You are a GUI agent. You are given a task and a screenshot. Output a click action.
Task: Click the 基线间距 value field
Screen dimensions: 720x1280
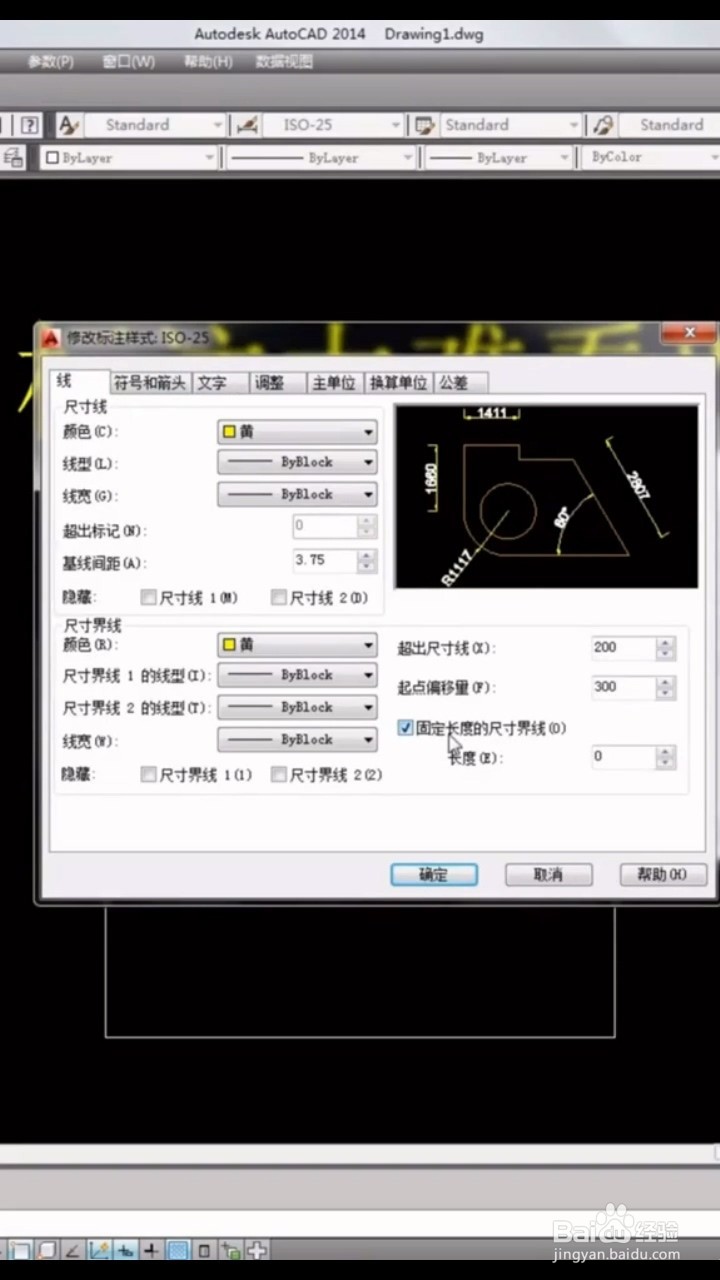325,560
